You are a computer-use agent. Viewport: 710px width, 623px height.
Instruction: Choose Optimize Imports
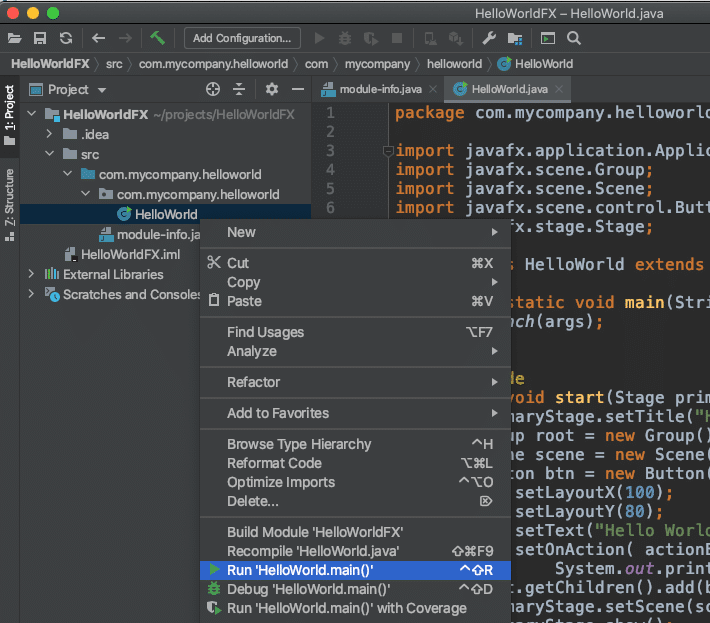tap(355, 482)
